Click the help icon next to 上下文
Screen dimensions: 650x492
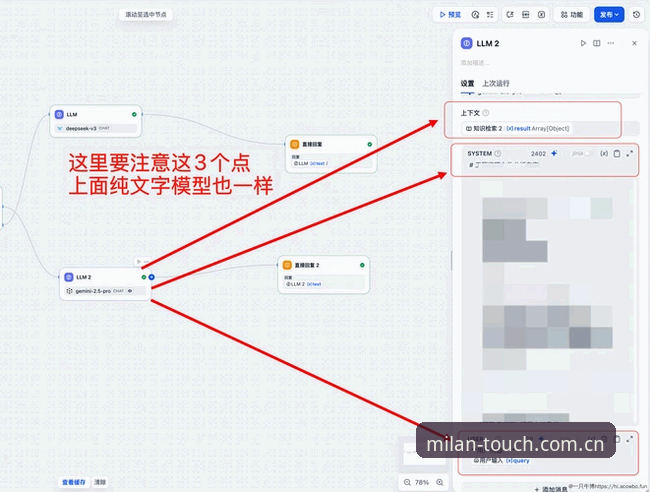point(486,113)
